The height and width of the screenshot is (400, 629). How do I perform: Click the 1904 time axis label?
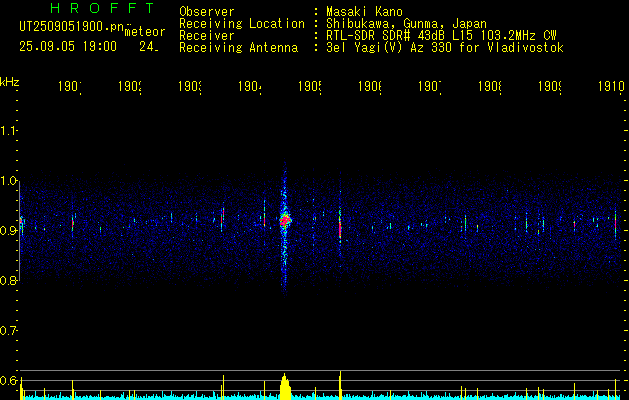tap(250, 87)
